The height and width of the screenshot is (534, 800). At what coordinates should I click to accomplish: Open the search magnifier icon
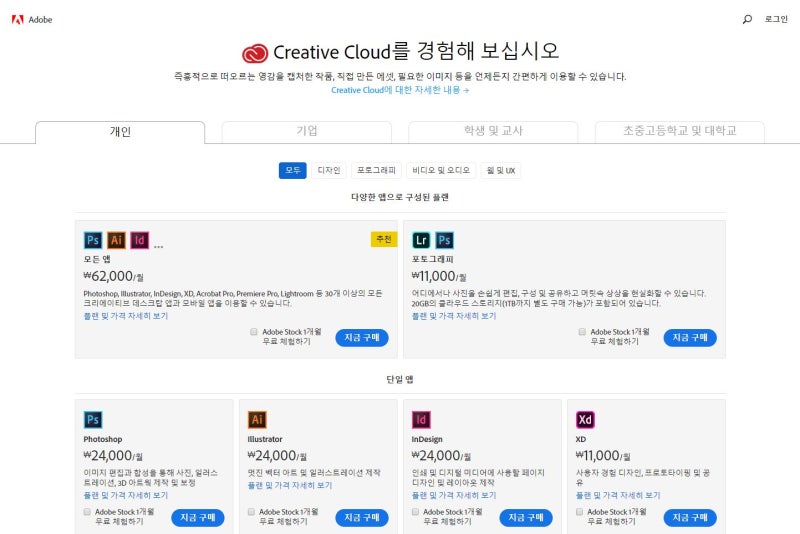pyautogui.click(x=747, y=19)
